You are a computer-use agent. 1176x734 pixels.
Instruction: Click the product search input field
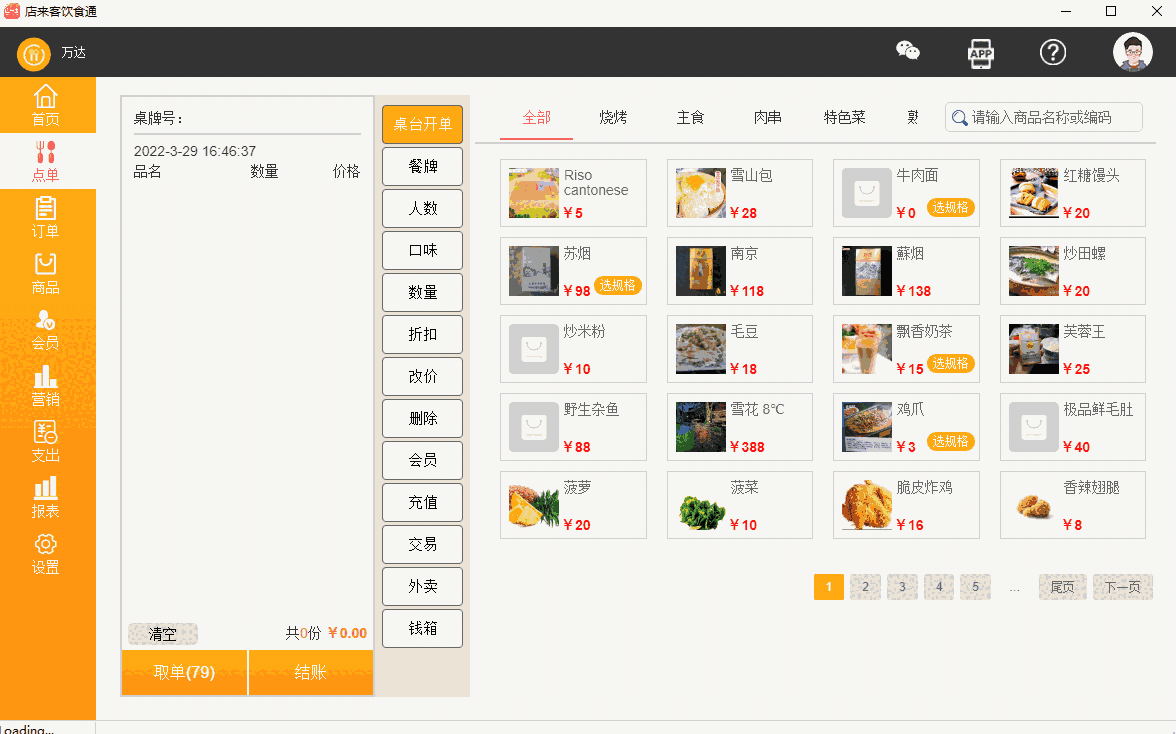coord(1043,117)
